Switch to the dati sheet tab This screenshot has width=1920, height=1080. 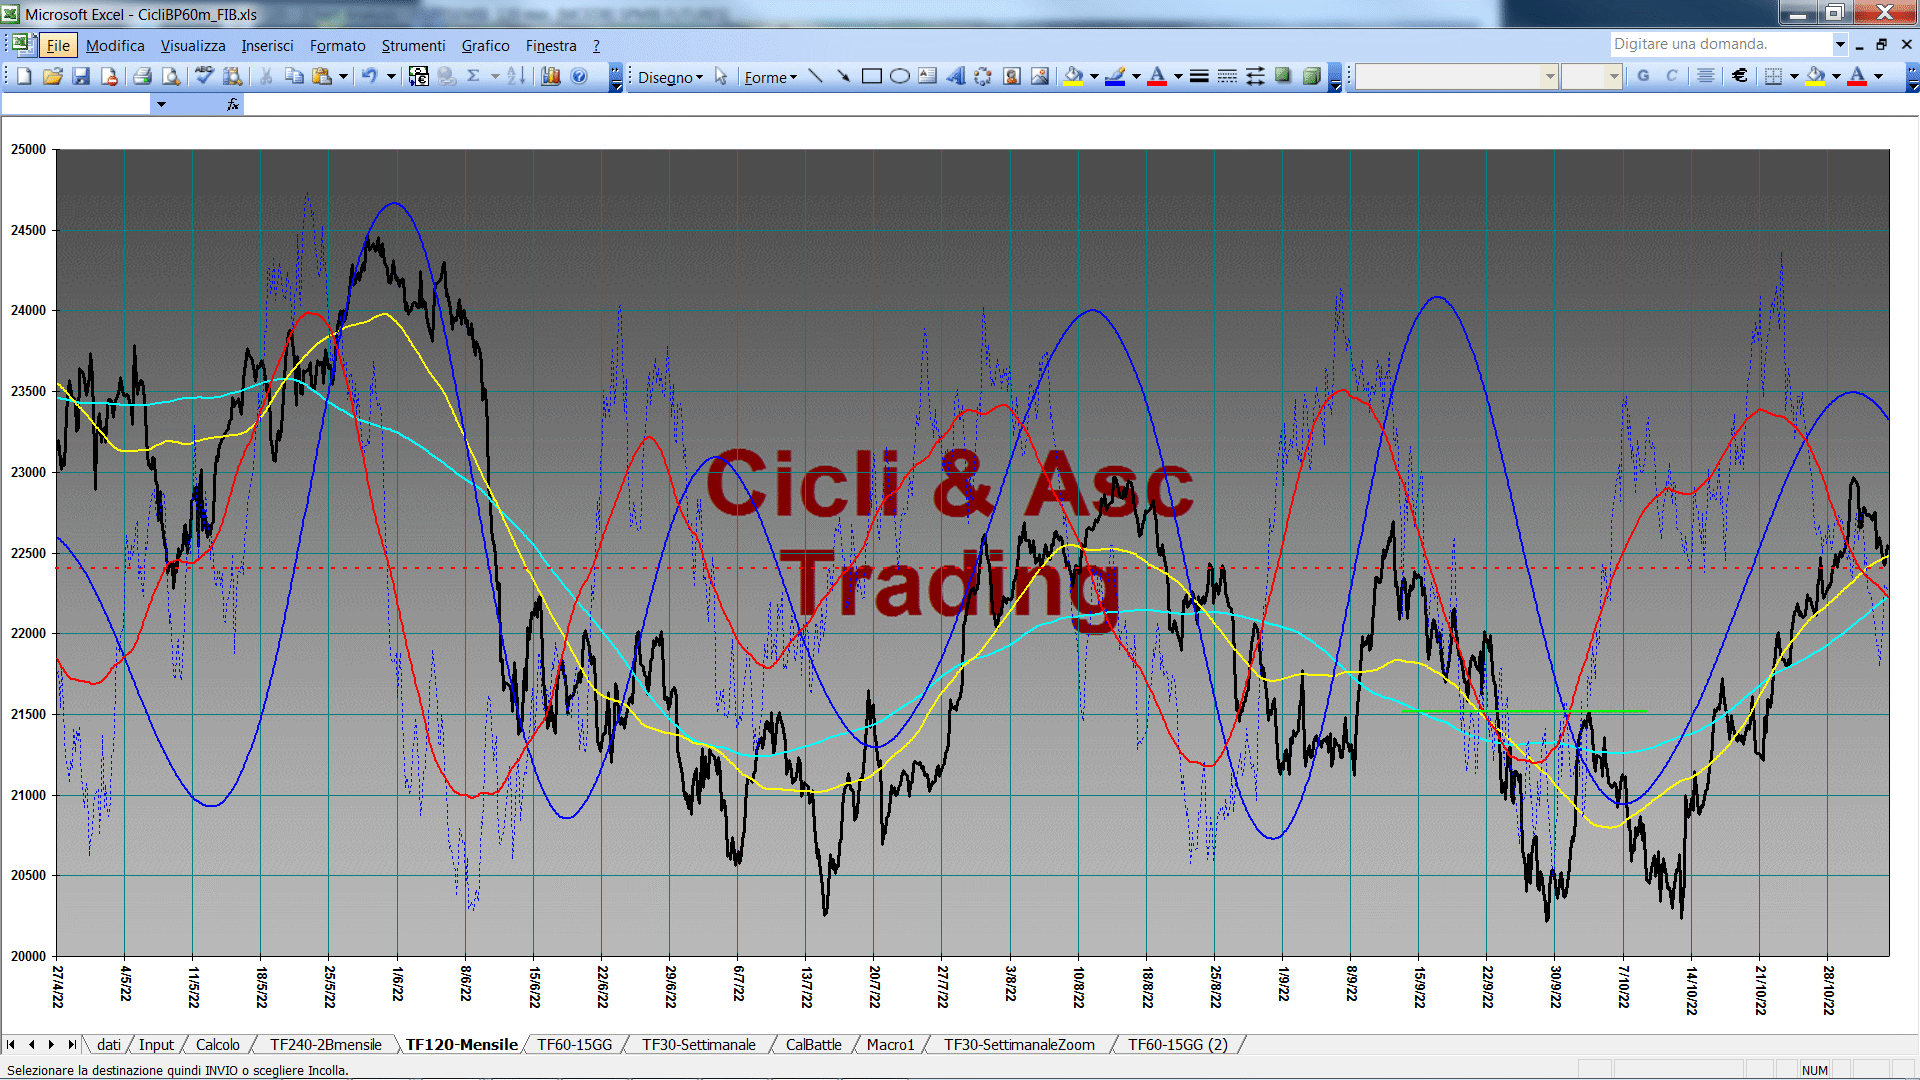coord(109,1044)
